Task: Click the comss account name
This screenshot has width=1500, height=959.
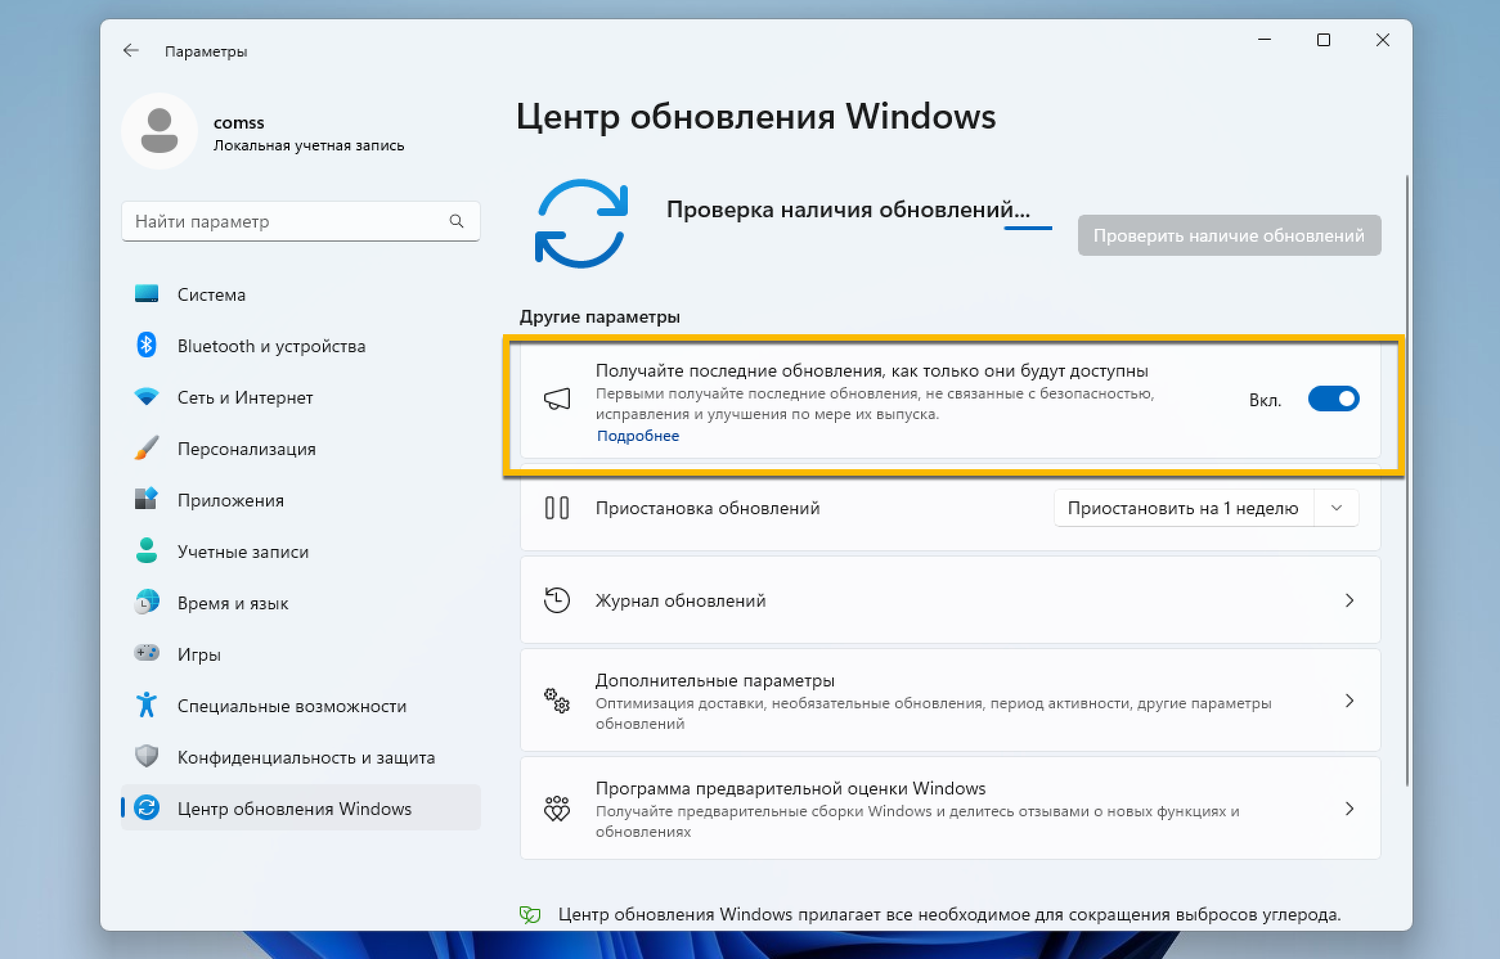Action: [x=239, y=122]
